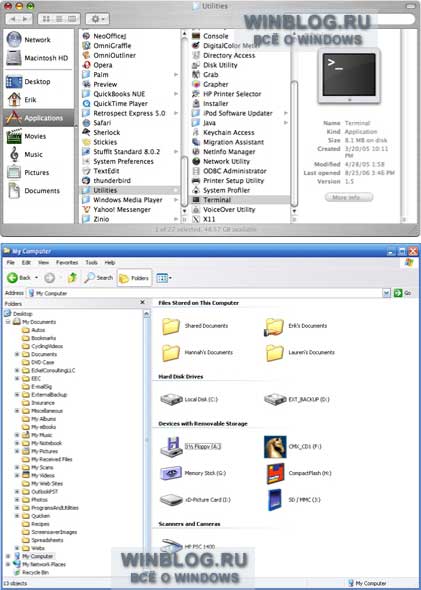
Task: Expand the ExternalBackup tree node
Action: click(x=17, y=395)
